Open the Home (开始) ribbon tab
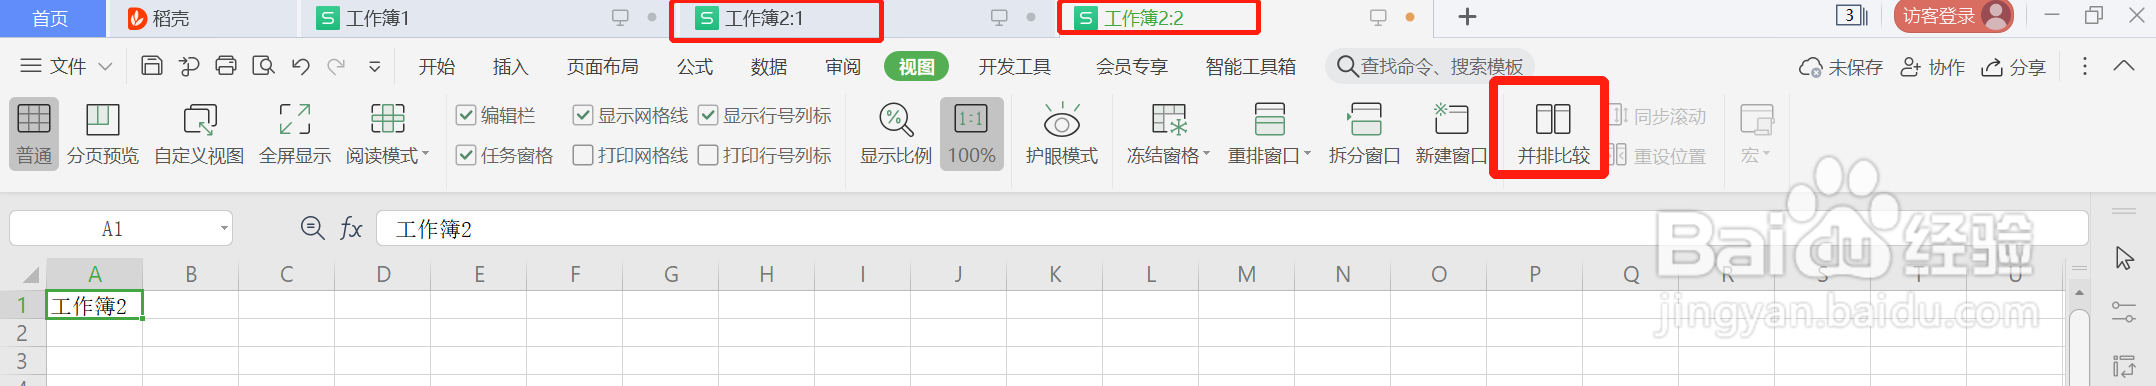 point(437,67)
